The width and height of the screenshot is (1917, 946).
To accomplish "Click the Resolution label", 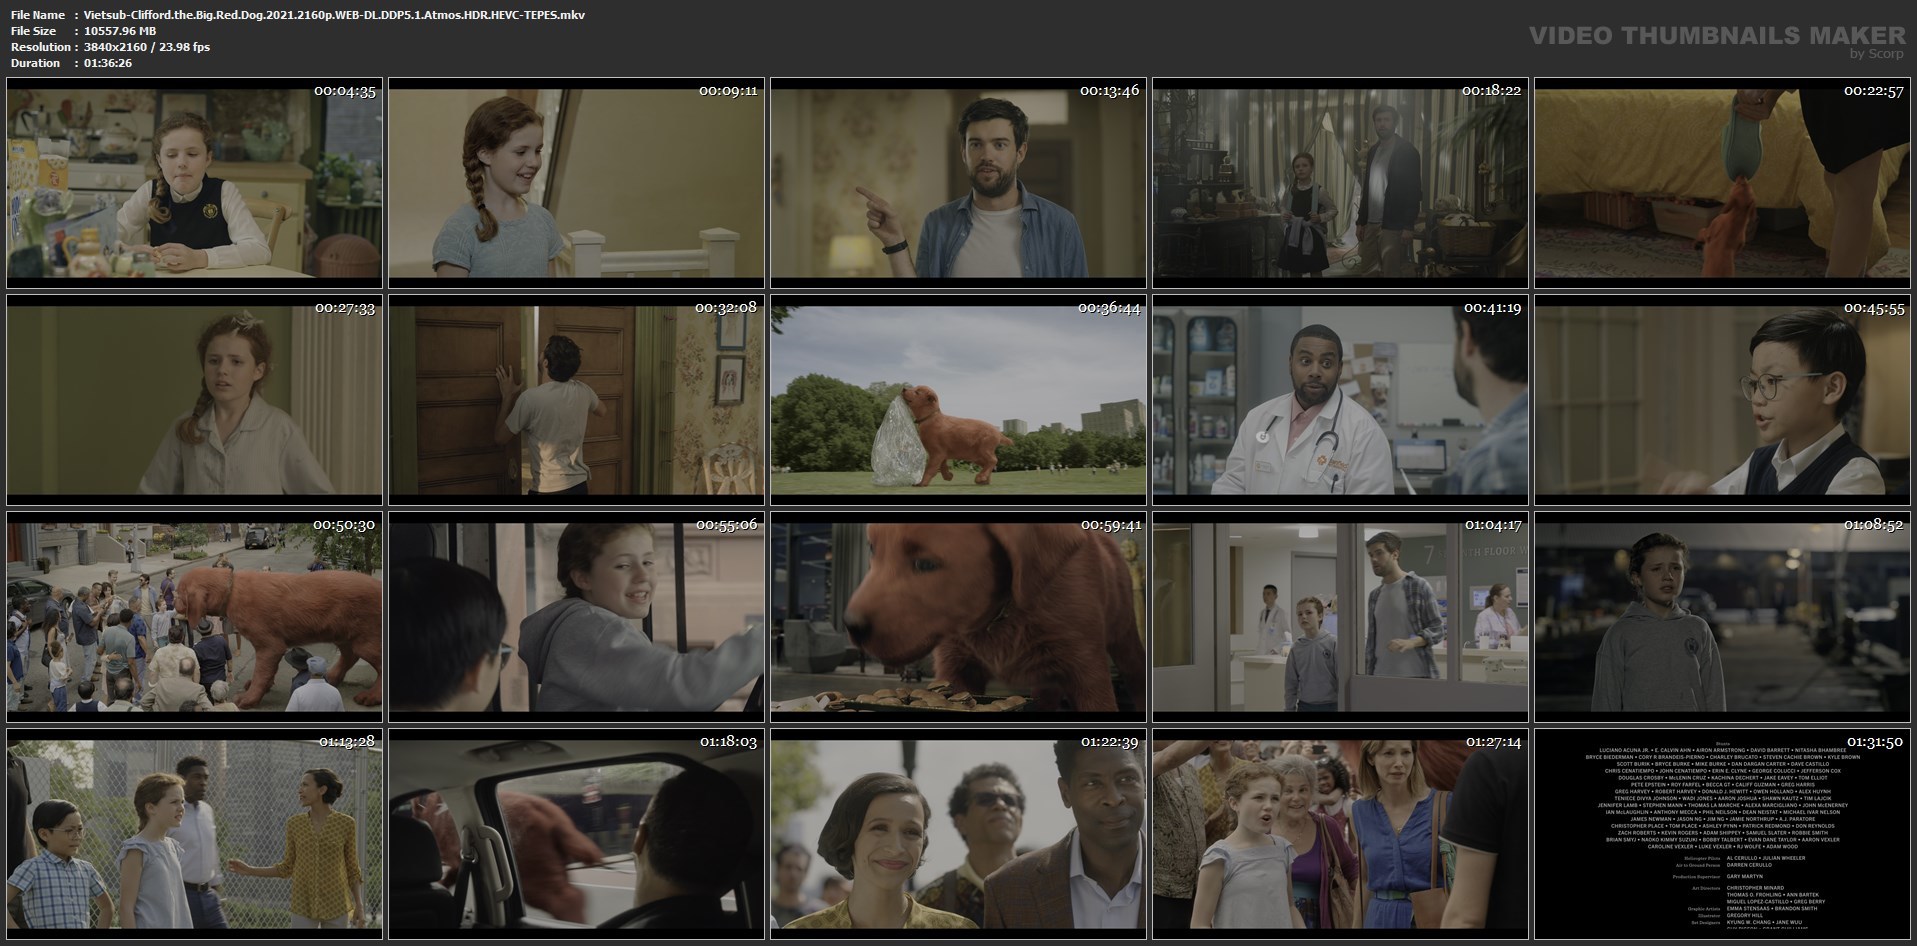I will point(40,47).
